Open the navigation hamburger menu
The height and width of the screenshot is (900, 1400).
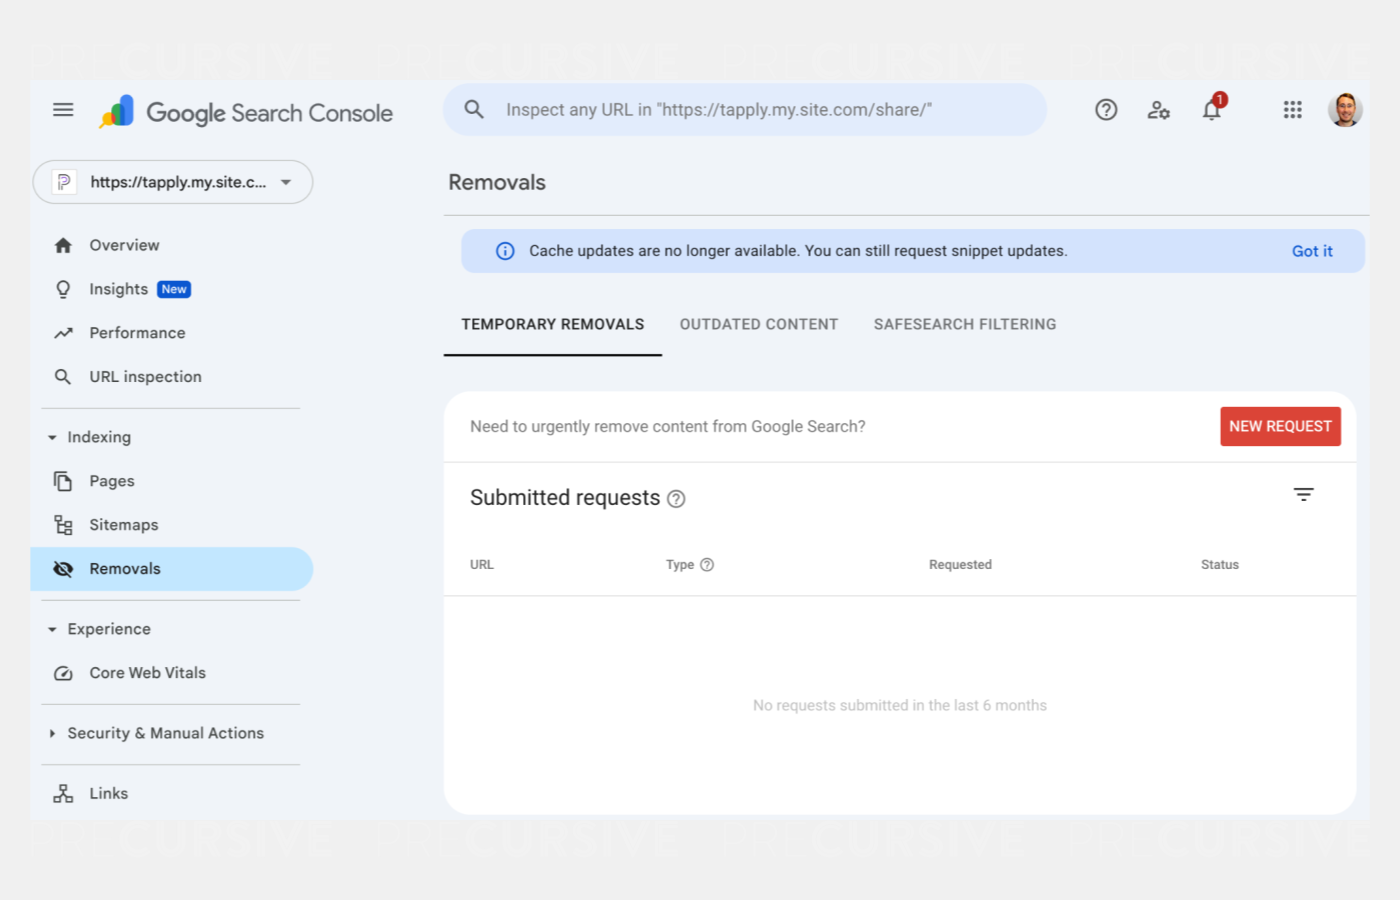point(63,110)
